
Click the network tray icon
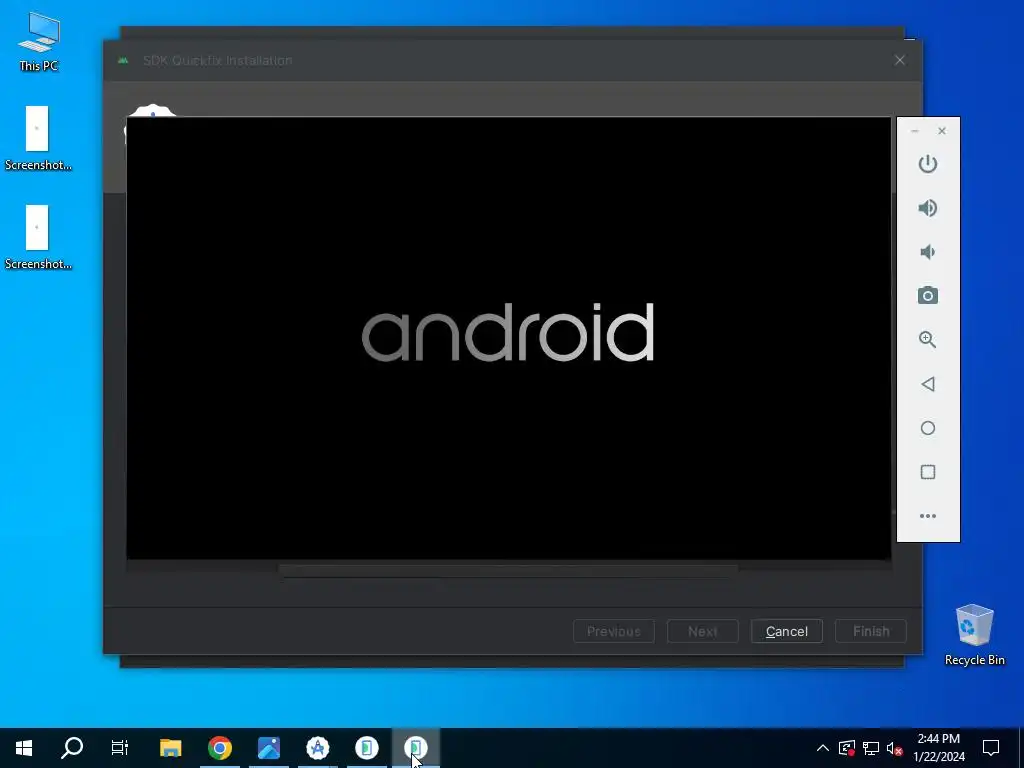click(871, 748)
